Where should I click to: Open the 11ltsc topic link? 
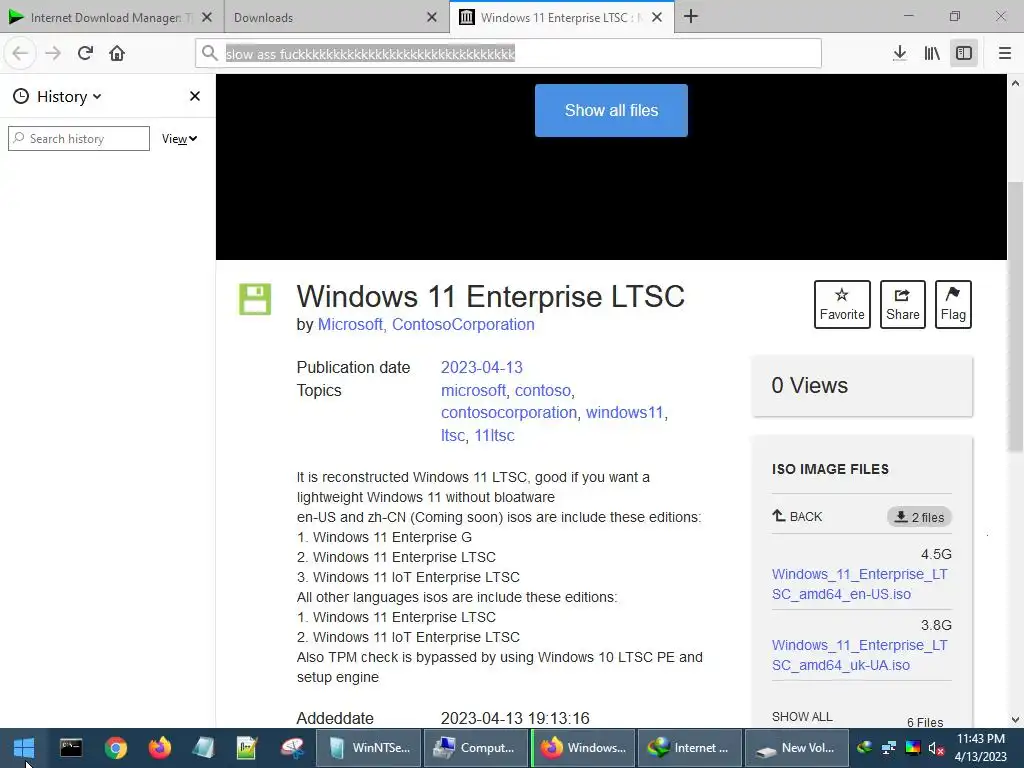point(494,436)
